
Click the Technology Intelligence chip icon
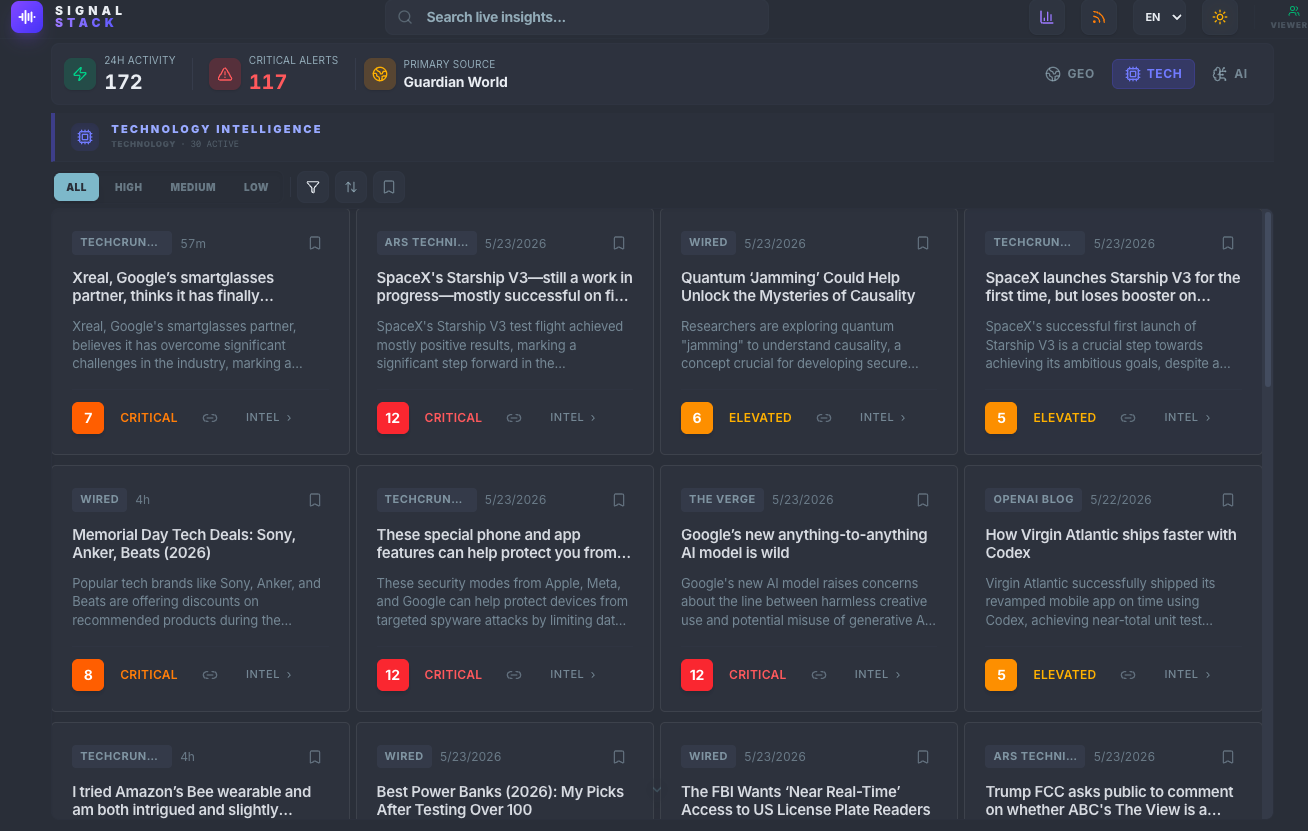click(85, 137)
